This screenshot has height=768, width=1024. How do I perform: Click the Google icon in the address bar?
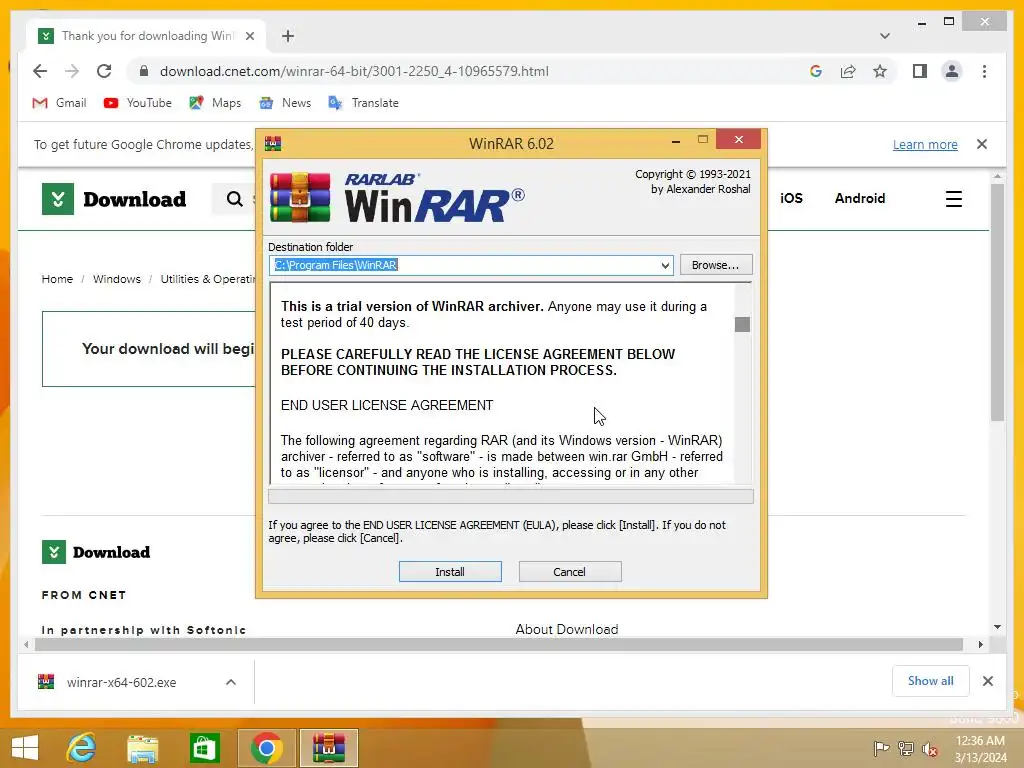pos(816,71)
